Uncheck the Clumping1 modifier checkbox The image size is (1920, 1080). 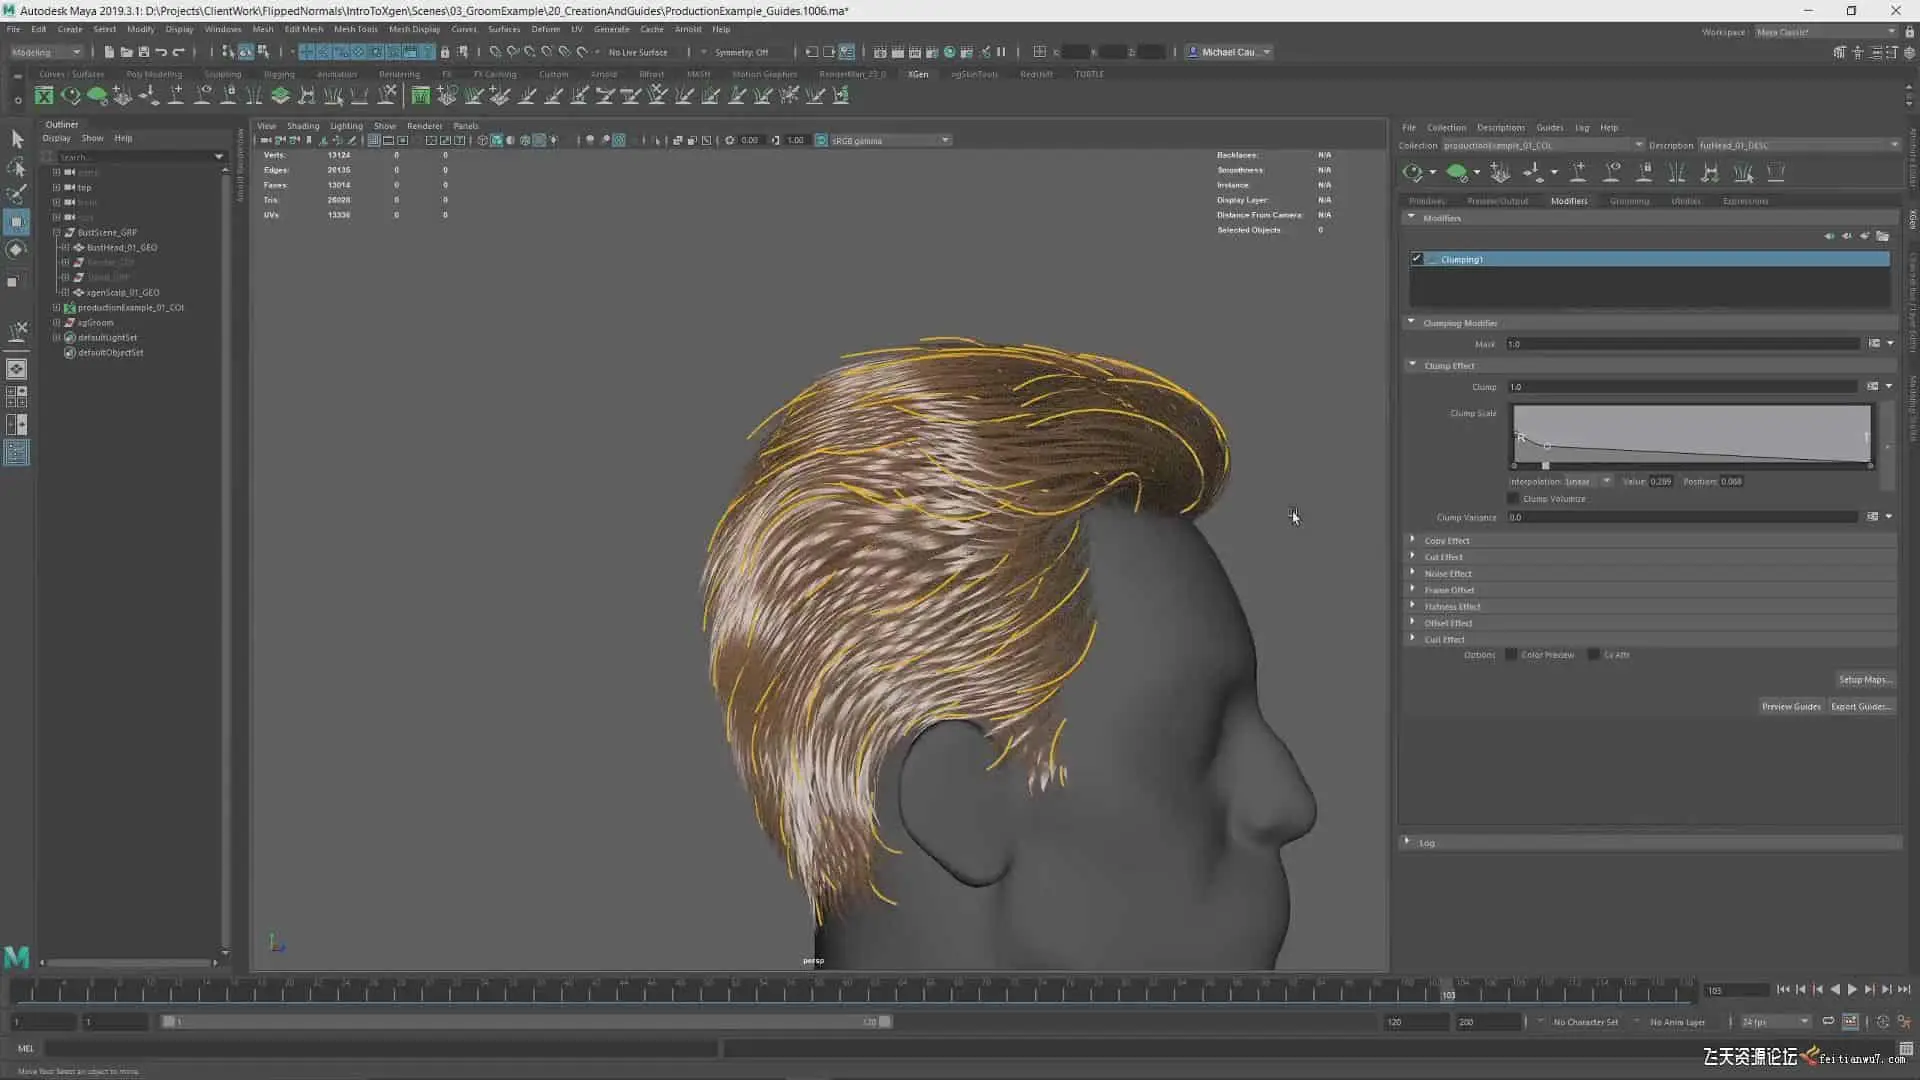[1417, 259]
